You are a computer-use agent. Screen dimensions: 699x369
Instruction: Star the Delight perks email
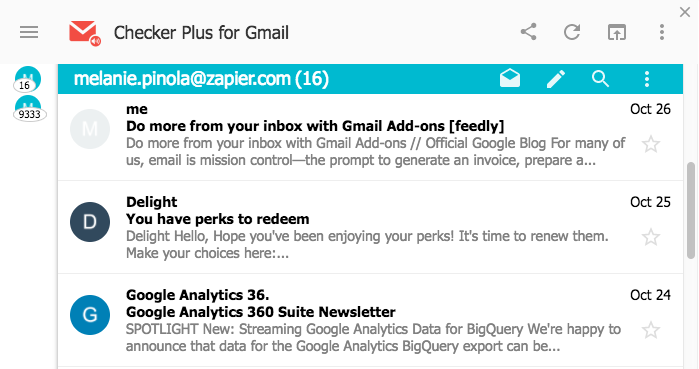(x=651, y=237)
